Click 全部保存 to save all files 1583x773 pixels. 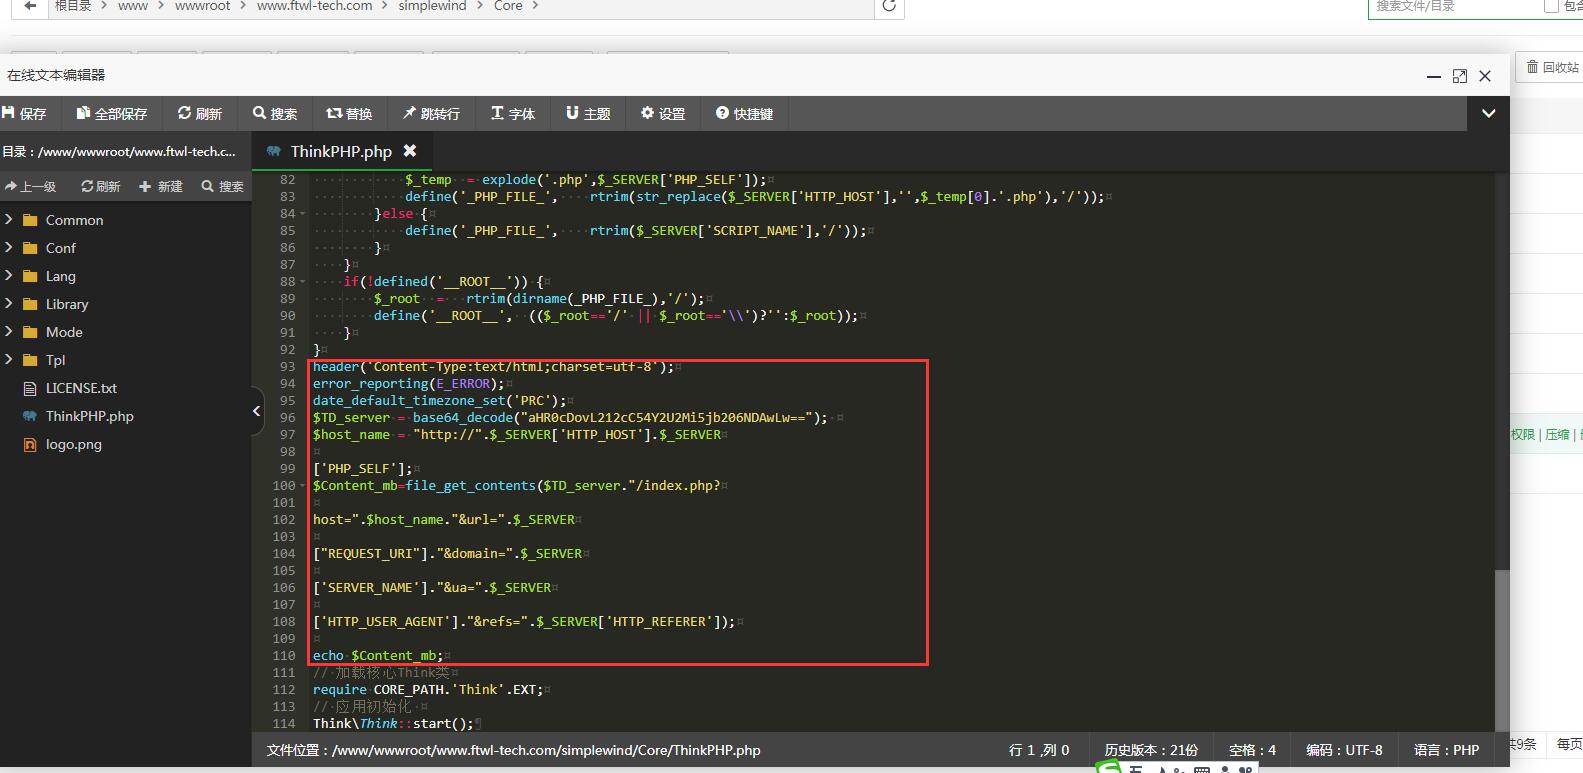tap(112, 114)
